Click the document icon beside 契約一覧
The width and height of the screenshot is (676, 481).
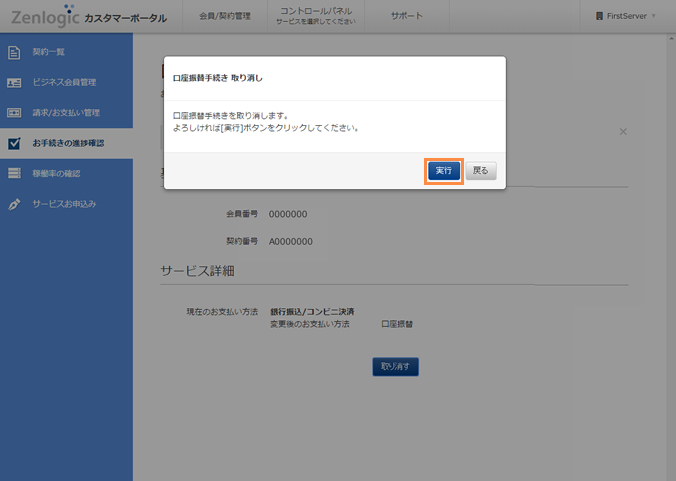coord(14,52)
